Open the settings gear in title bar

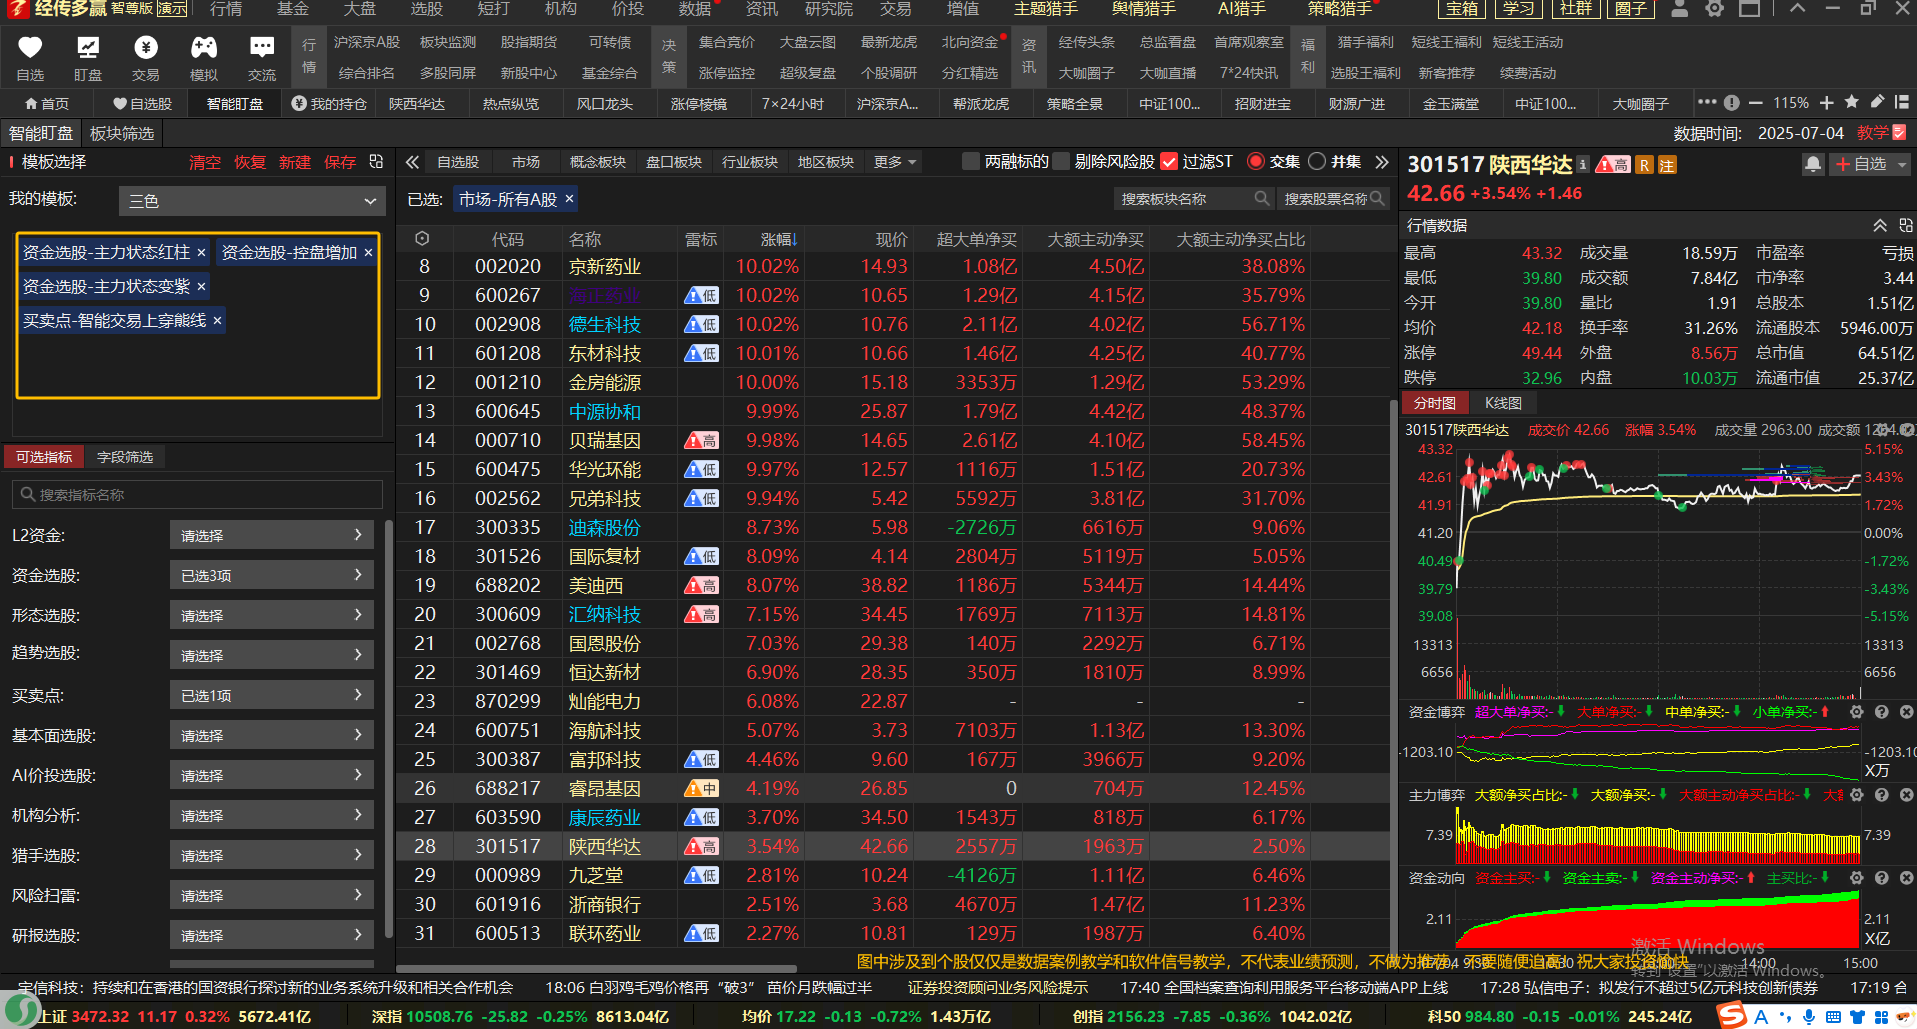[x=1714, y=9]
